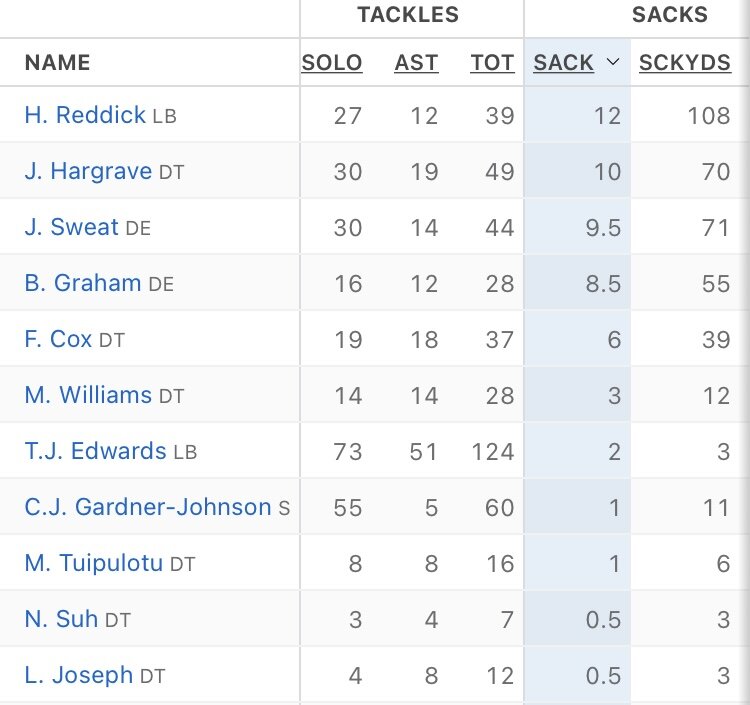The height and width of the screenshot is (705, 750).
Task: Click the SACKS group header
Action: coord(669,15)
